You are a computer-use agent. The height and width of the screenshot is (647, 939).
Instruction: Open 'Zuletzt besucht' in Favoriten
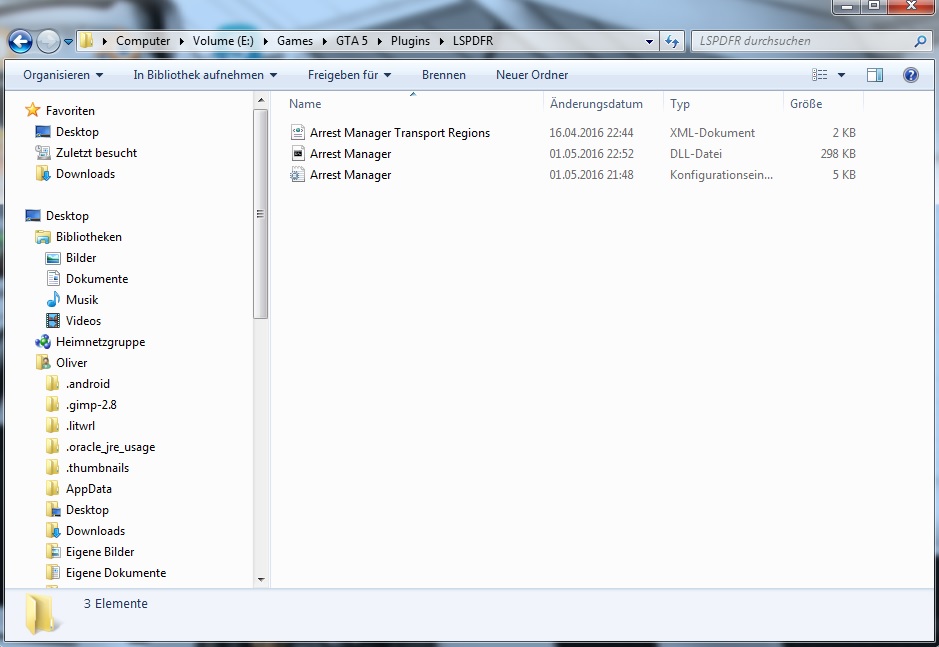click(x=96, y=153)
